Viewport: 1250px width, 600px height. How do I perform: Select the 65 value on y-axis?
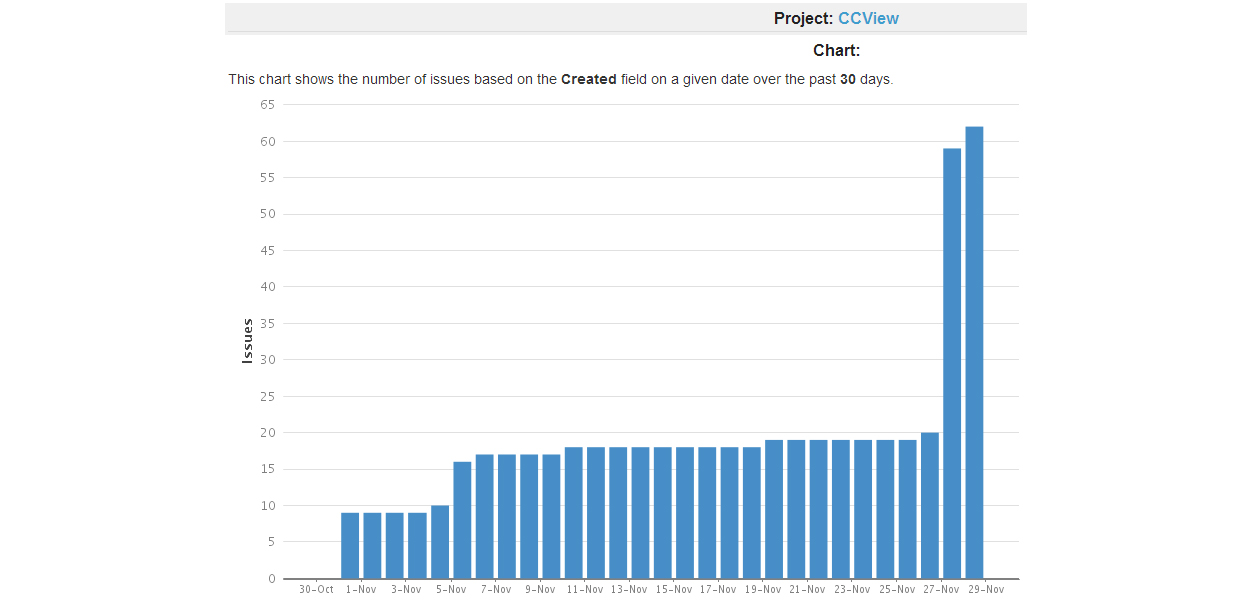267,104
